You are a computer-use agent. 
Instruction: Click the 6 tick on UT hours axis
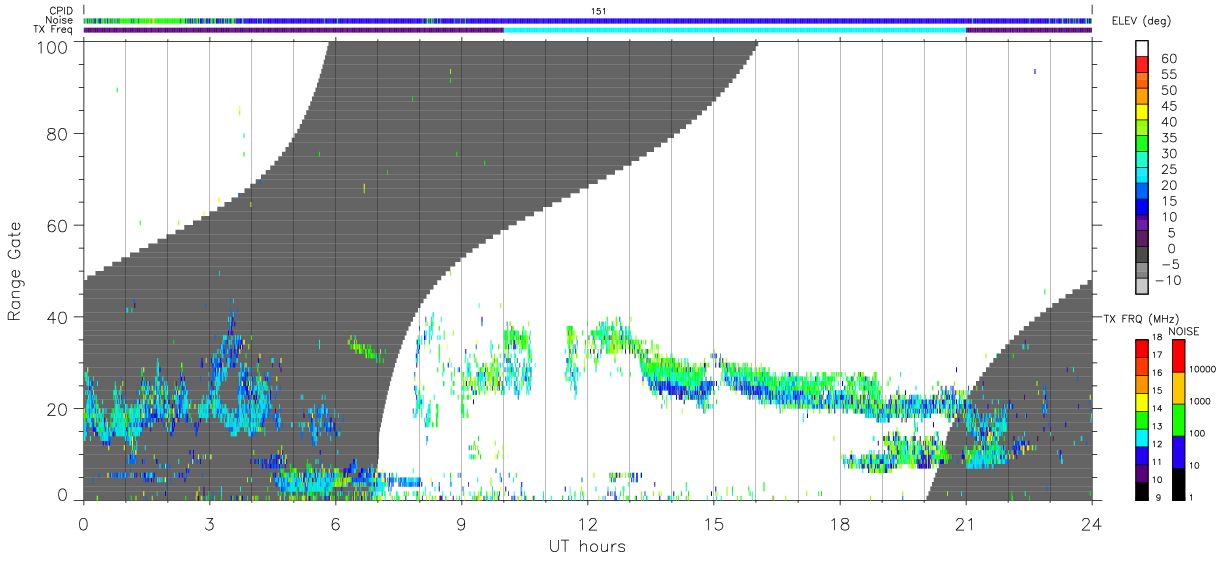pos(336,523)
